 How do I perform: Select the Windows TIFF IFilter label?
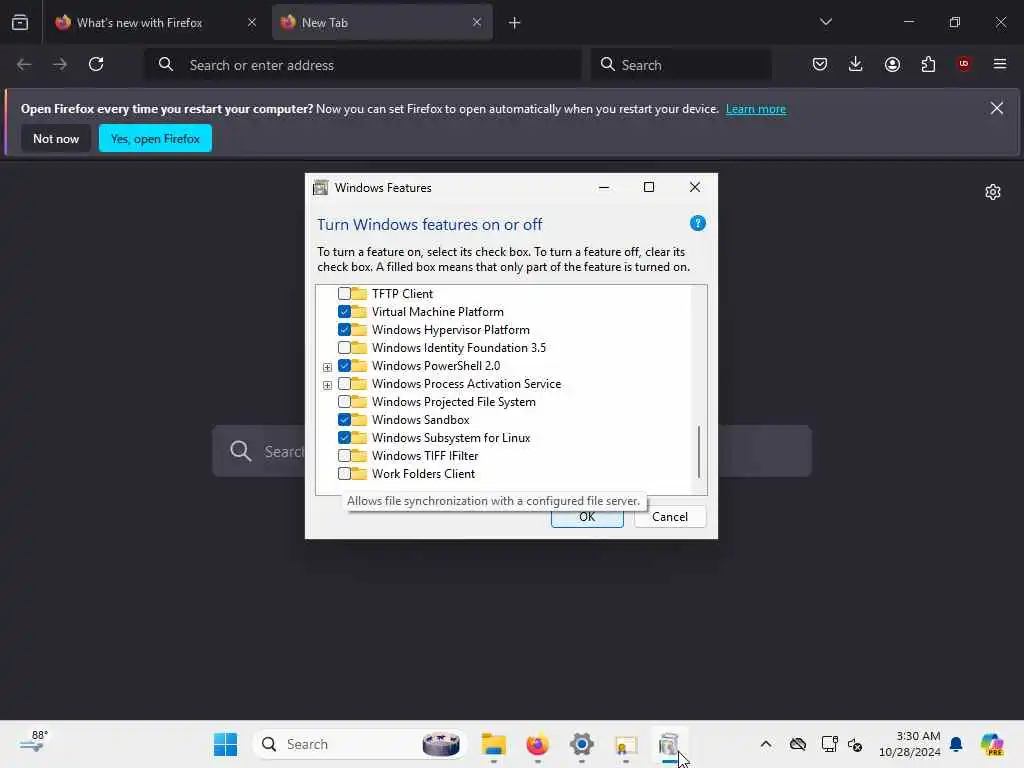pos(424,456)
